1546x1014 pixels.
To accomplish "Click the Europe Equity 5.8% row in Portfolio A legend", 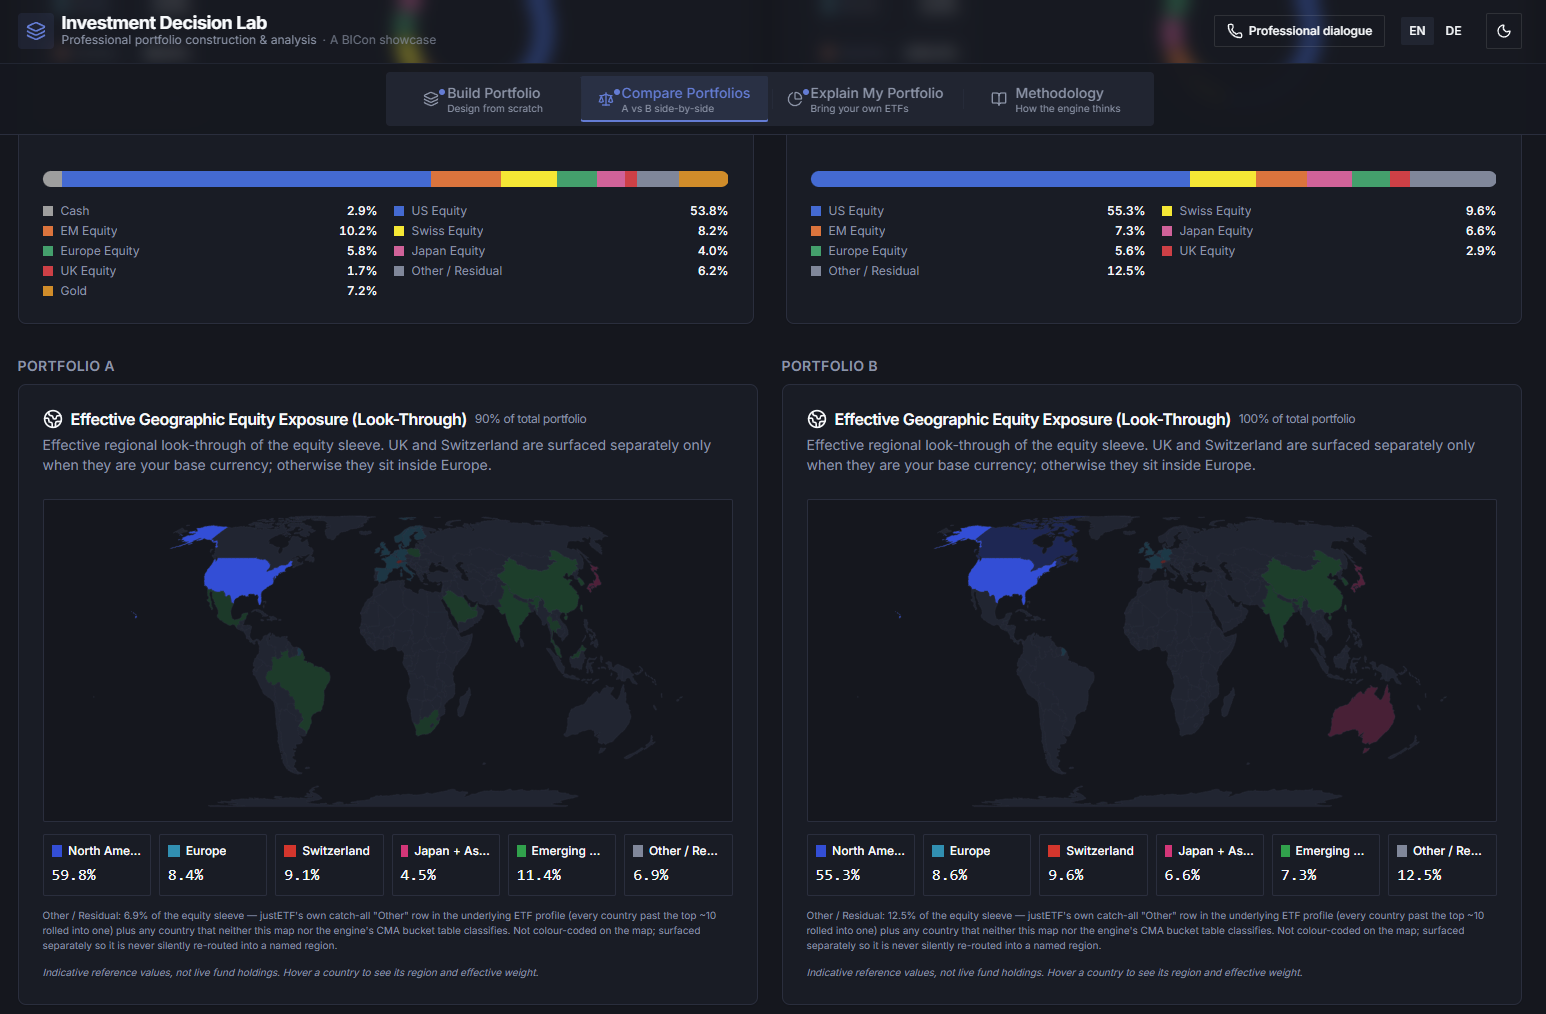I will click(x=210, y=251).
